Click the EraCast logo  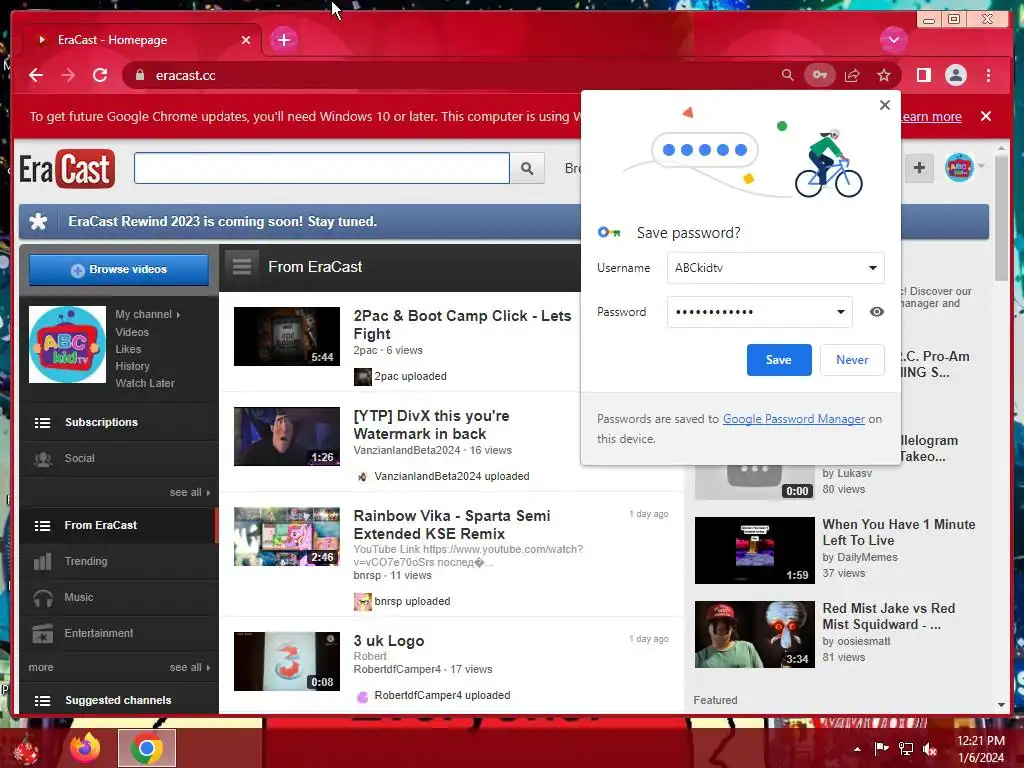click(67, 168)
